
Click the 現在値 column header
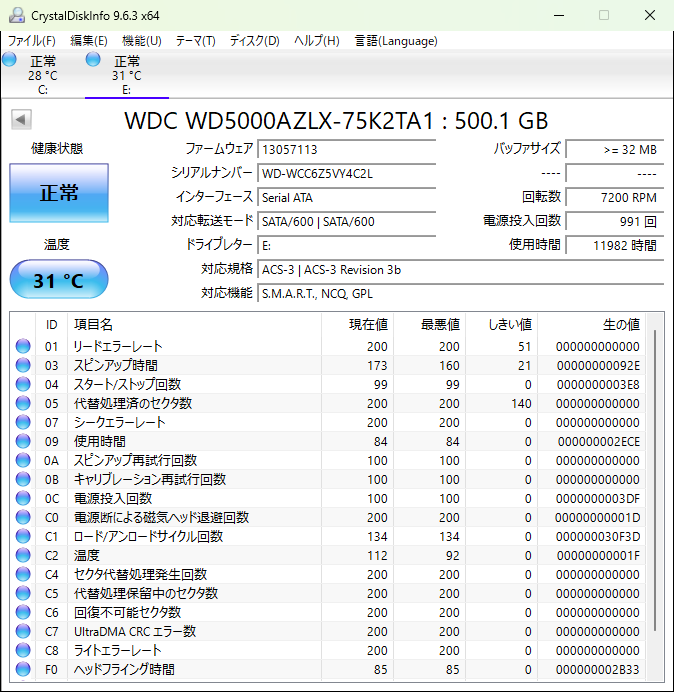click(358, 325)
